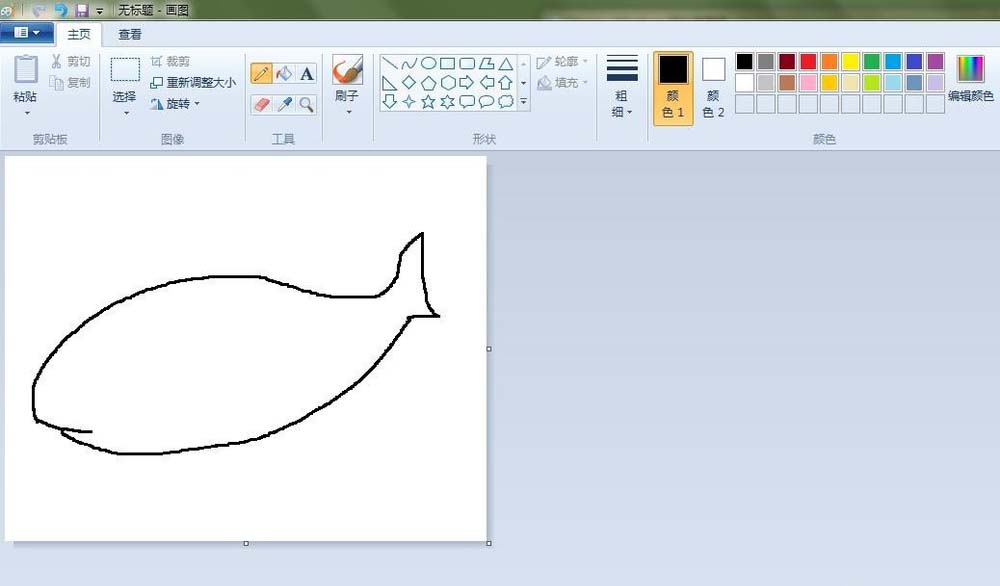Select the Fill with color bucket tool
The height and width of the screenshot is (586, 1000).
pos(284,73)
